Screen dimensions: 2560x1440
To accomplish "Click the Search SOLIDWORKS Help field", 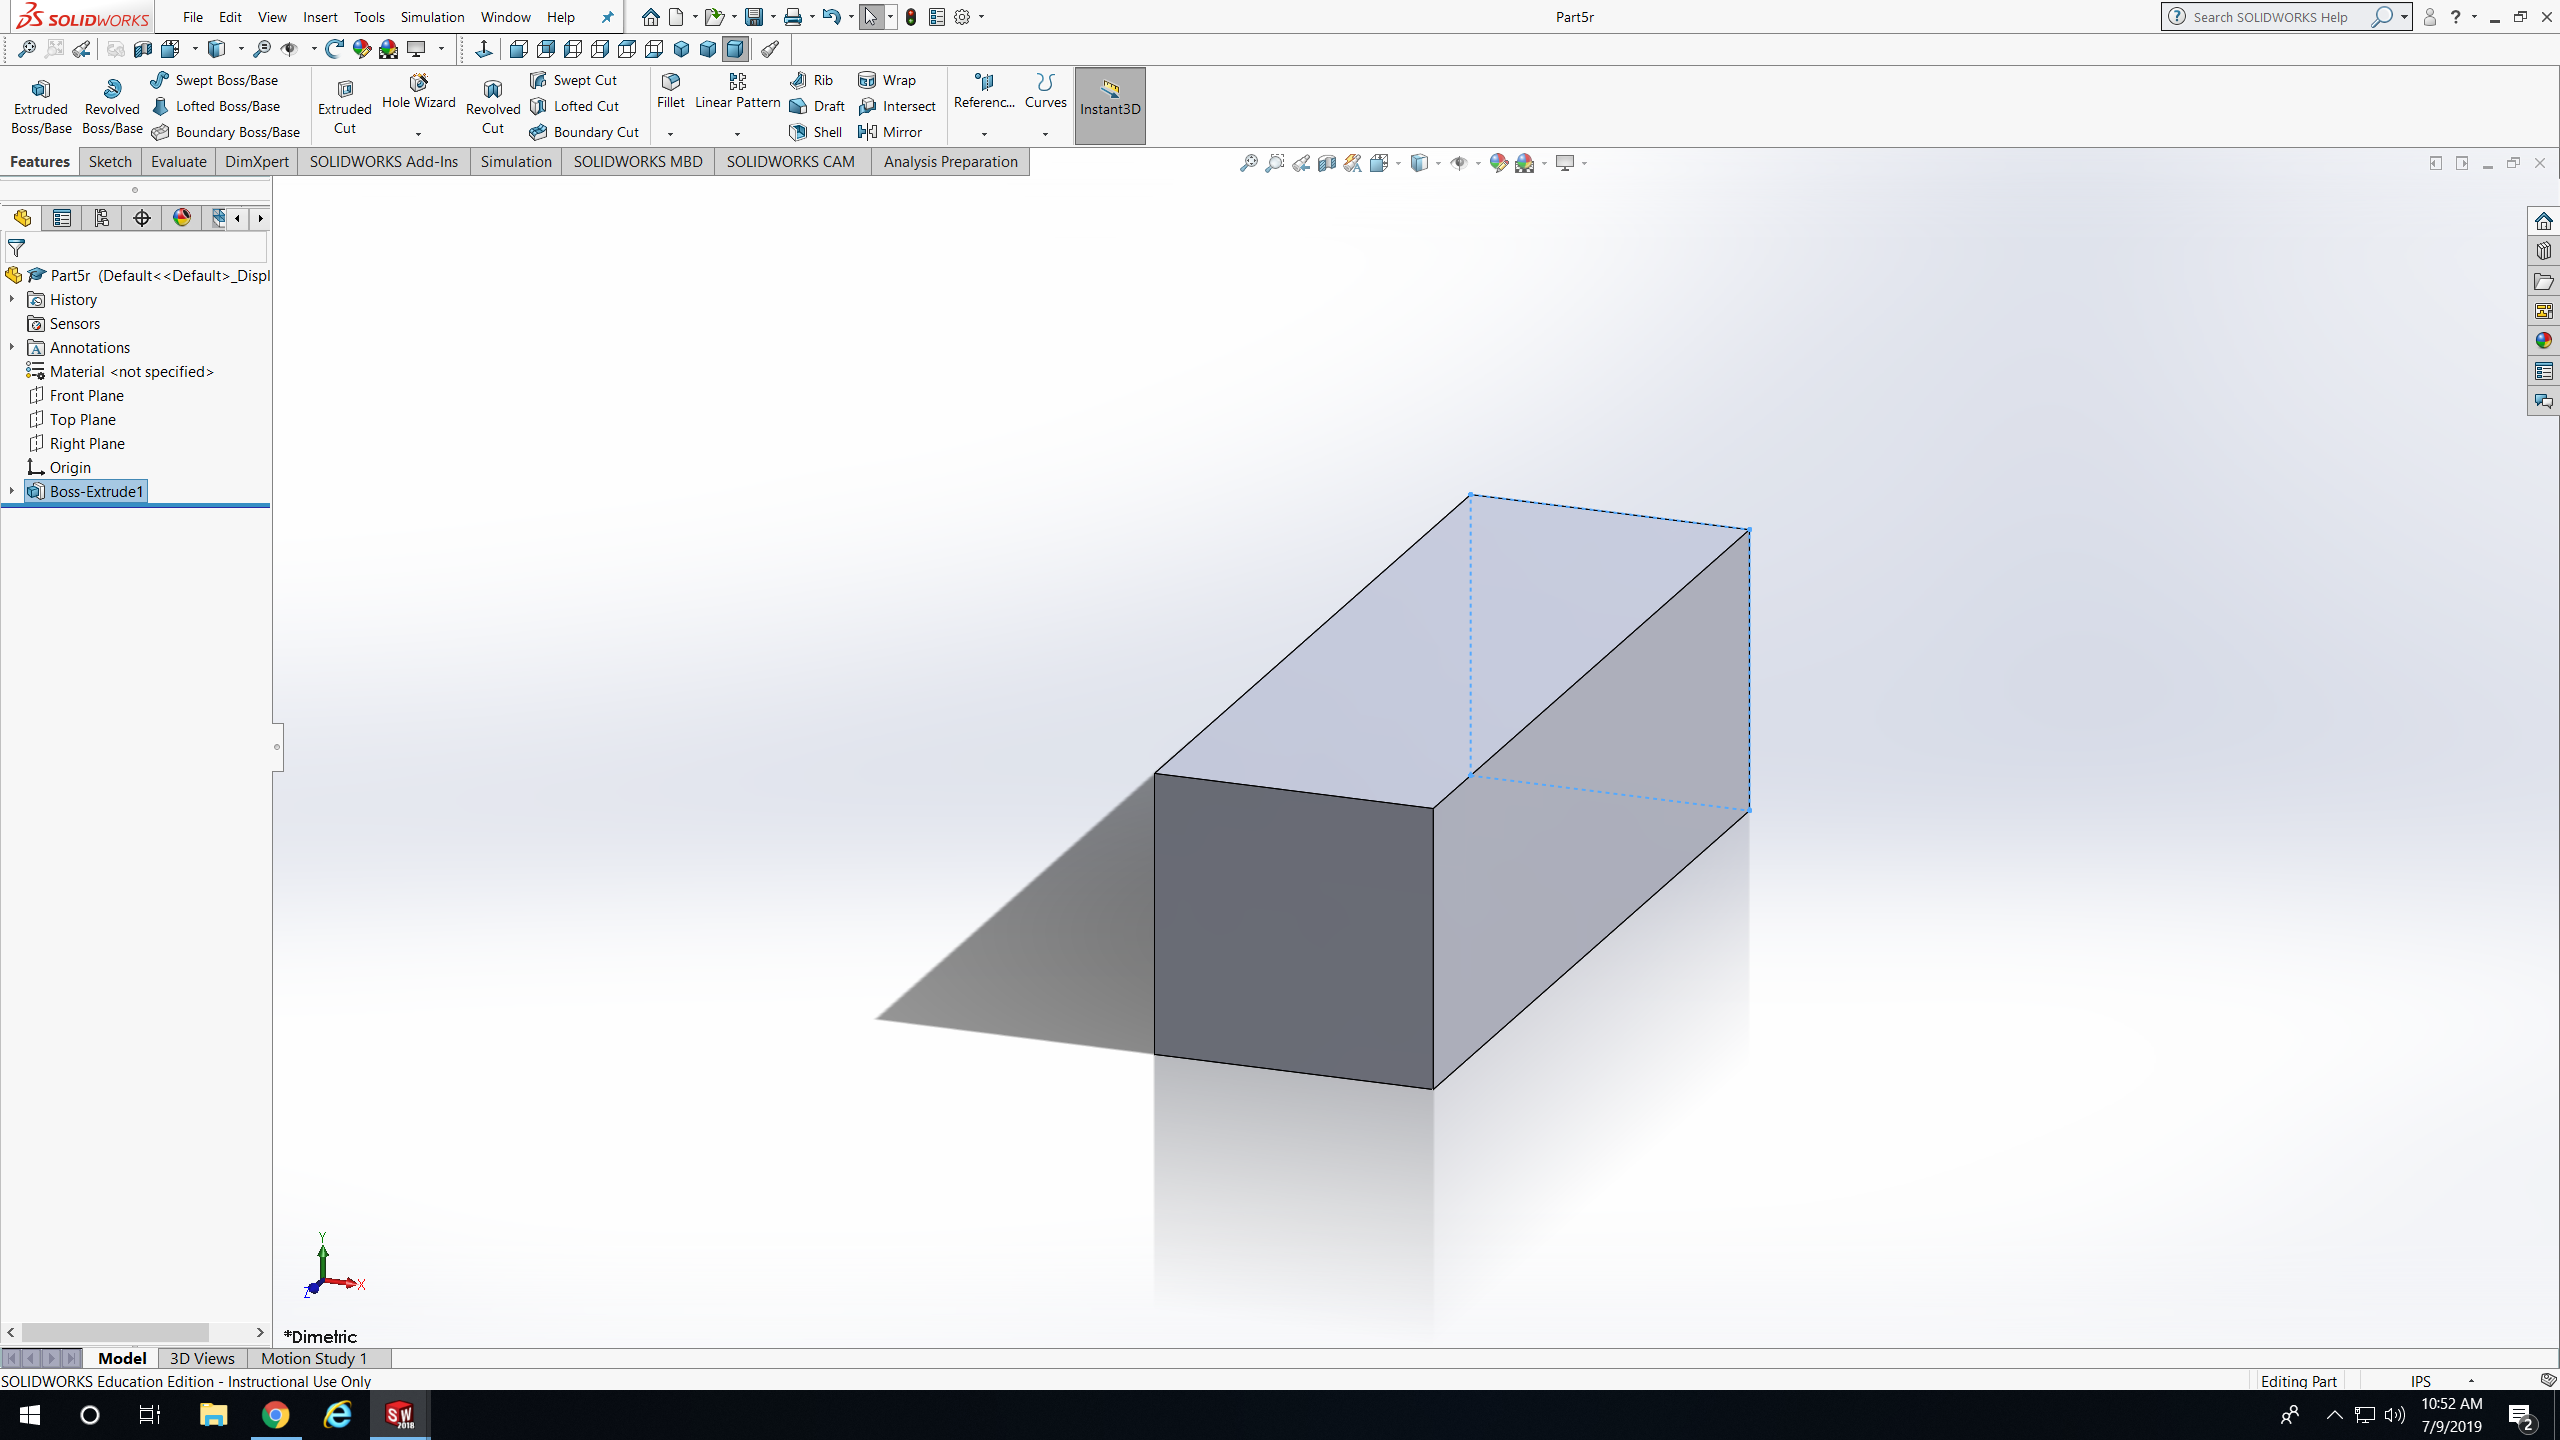I will [x=2270, y=17].
